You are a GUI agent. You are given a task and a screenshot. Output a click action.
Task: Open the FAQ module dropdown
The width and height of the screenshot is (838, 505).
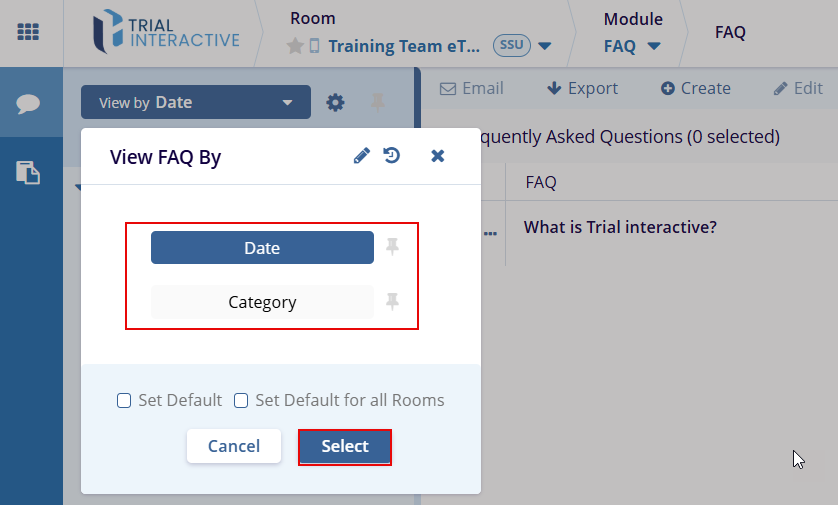click(x=653, y=46)
